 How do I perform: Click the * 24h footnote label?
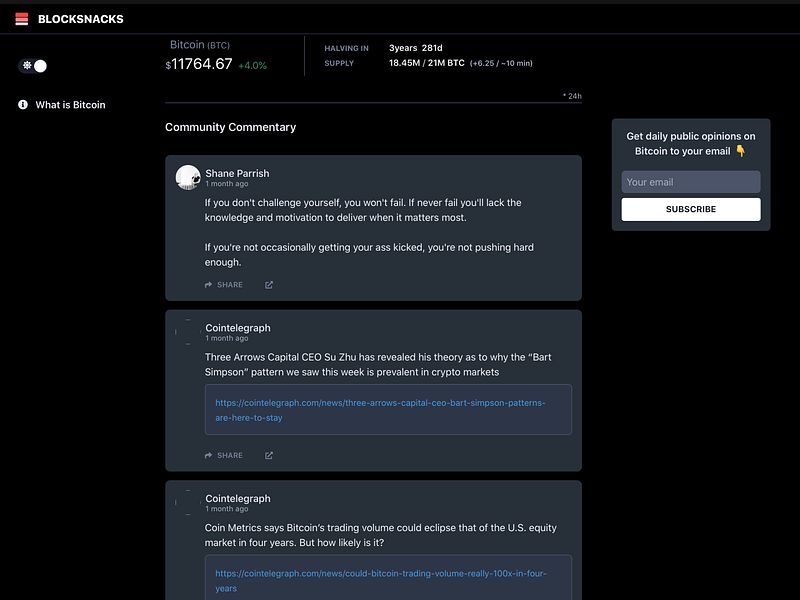(572, 96)
